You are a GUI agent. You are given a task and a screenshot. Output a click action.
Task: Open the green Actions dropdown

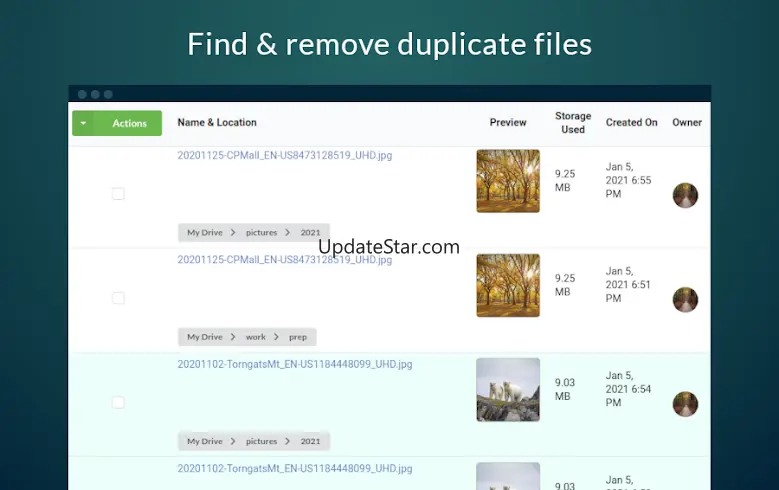point(117,123)
